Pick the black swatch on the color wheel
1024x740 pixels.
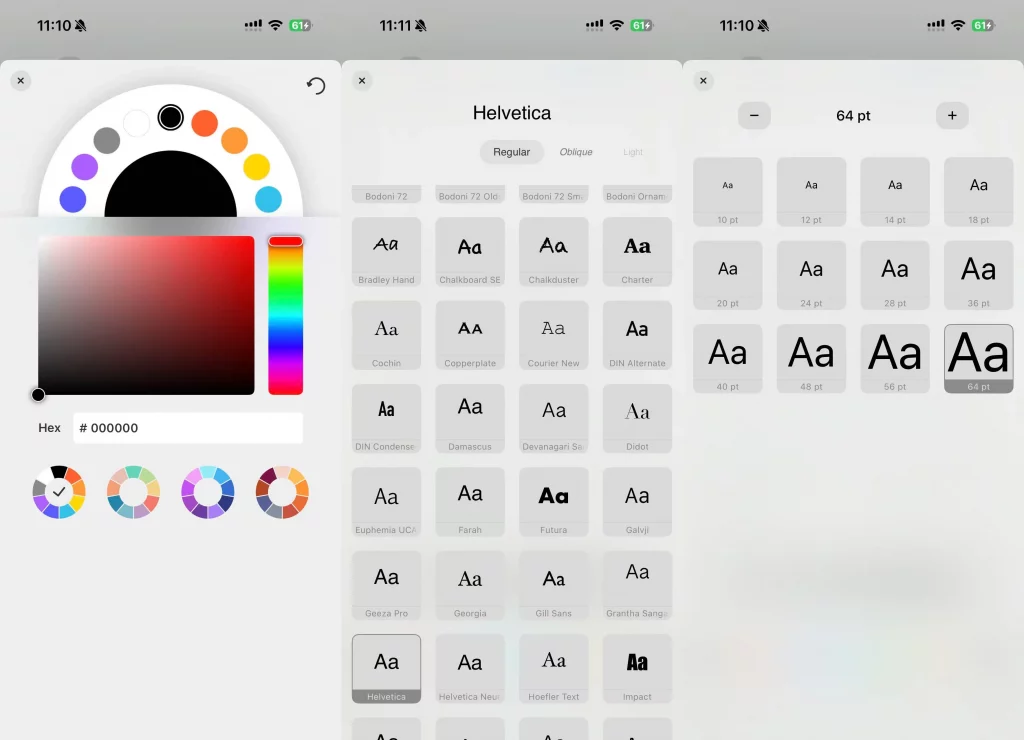point(170,118)
